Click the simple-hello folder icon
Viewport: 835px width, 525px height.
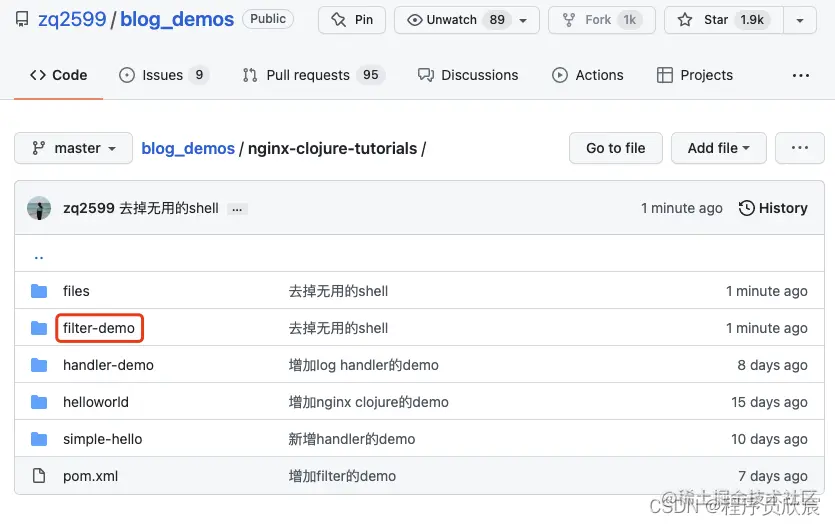39,439
